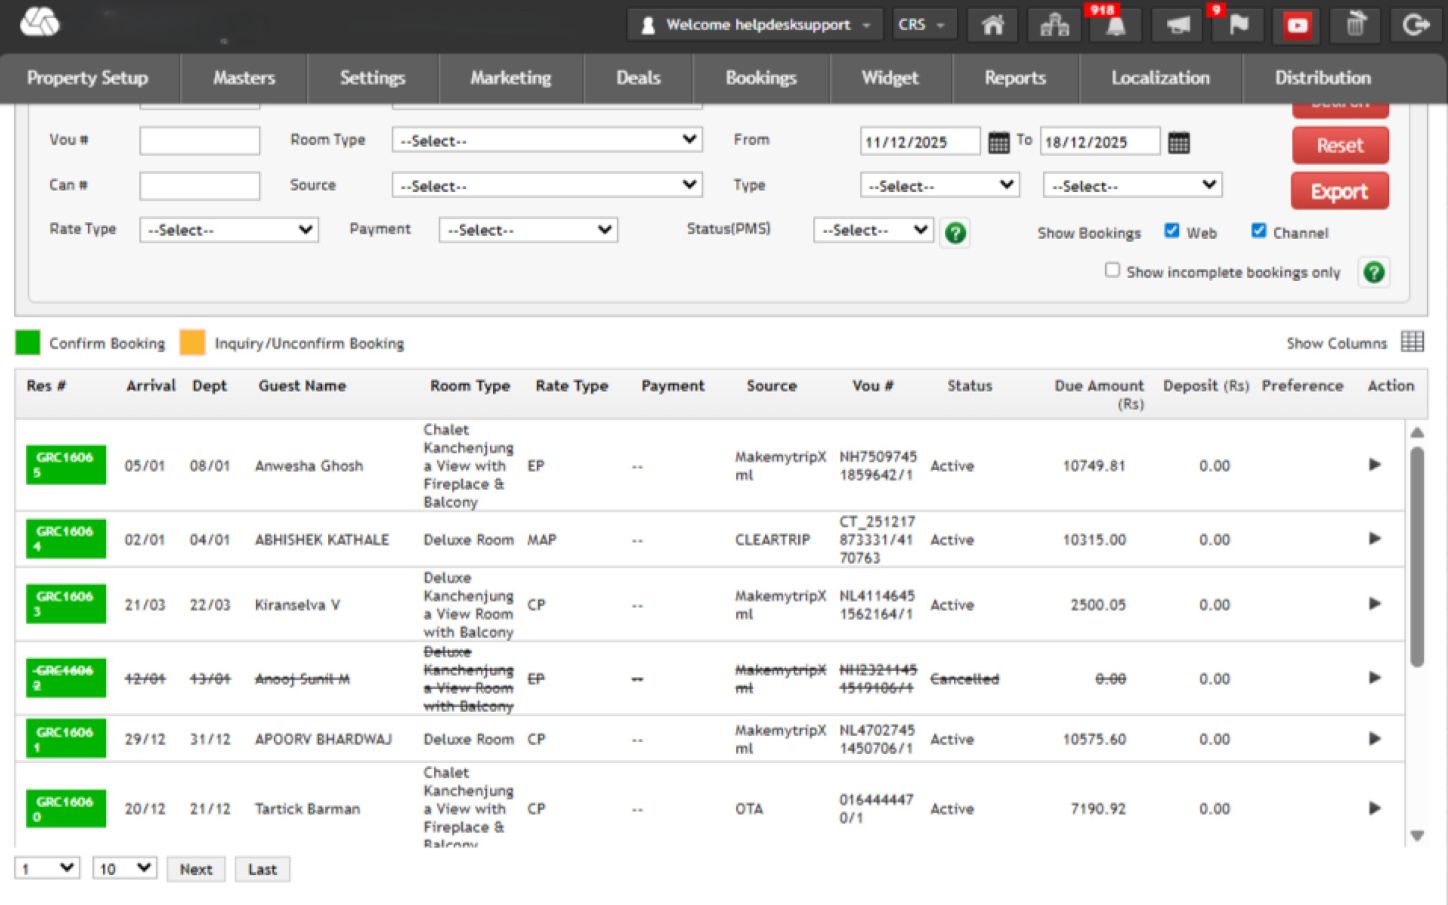Open the Bookings menu
This screenshot has width=1448, height=905.
(x=761, y=78)
